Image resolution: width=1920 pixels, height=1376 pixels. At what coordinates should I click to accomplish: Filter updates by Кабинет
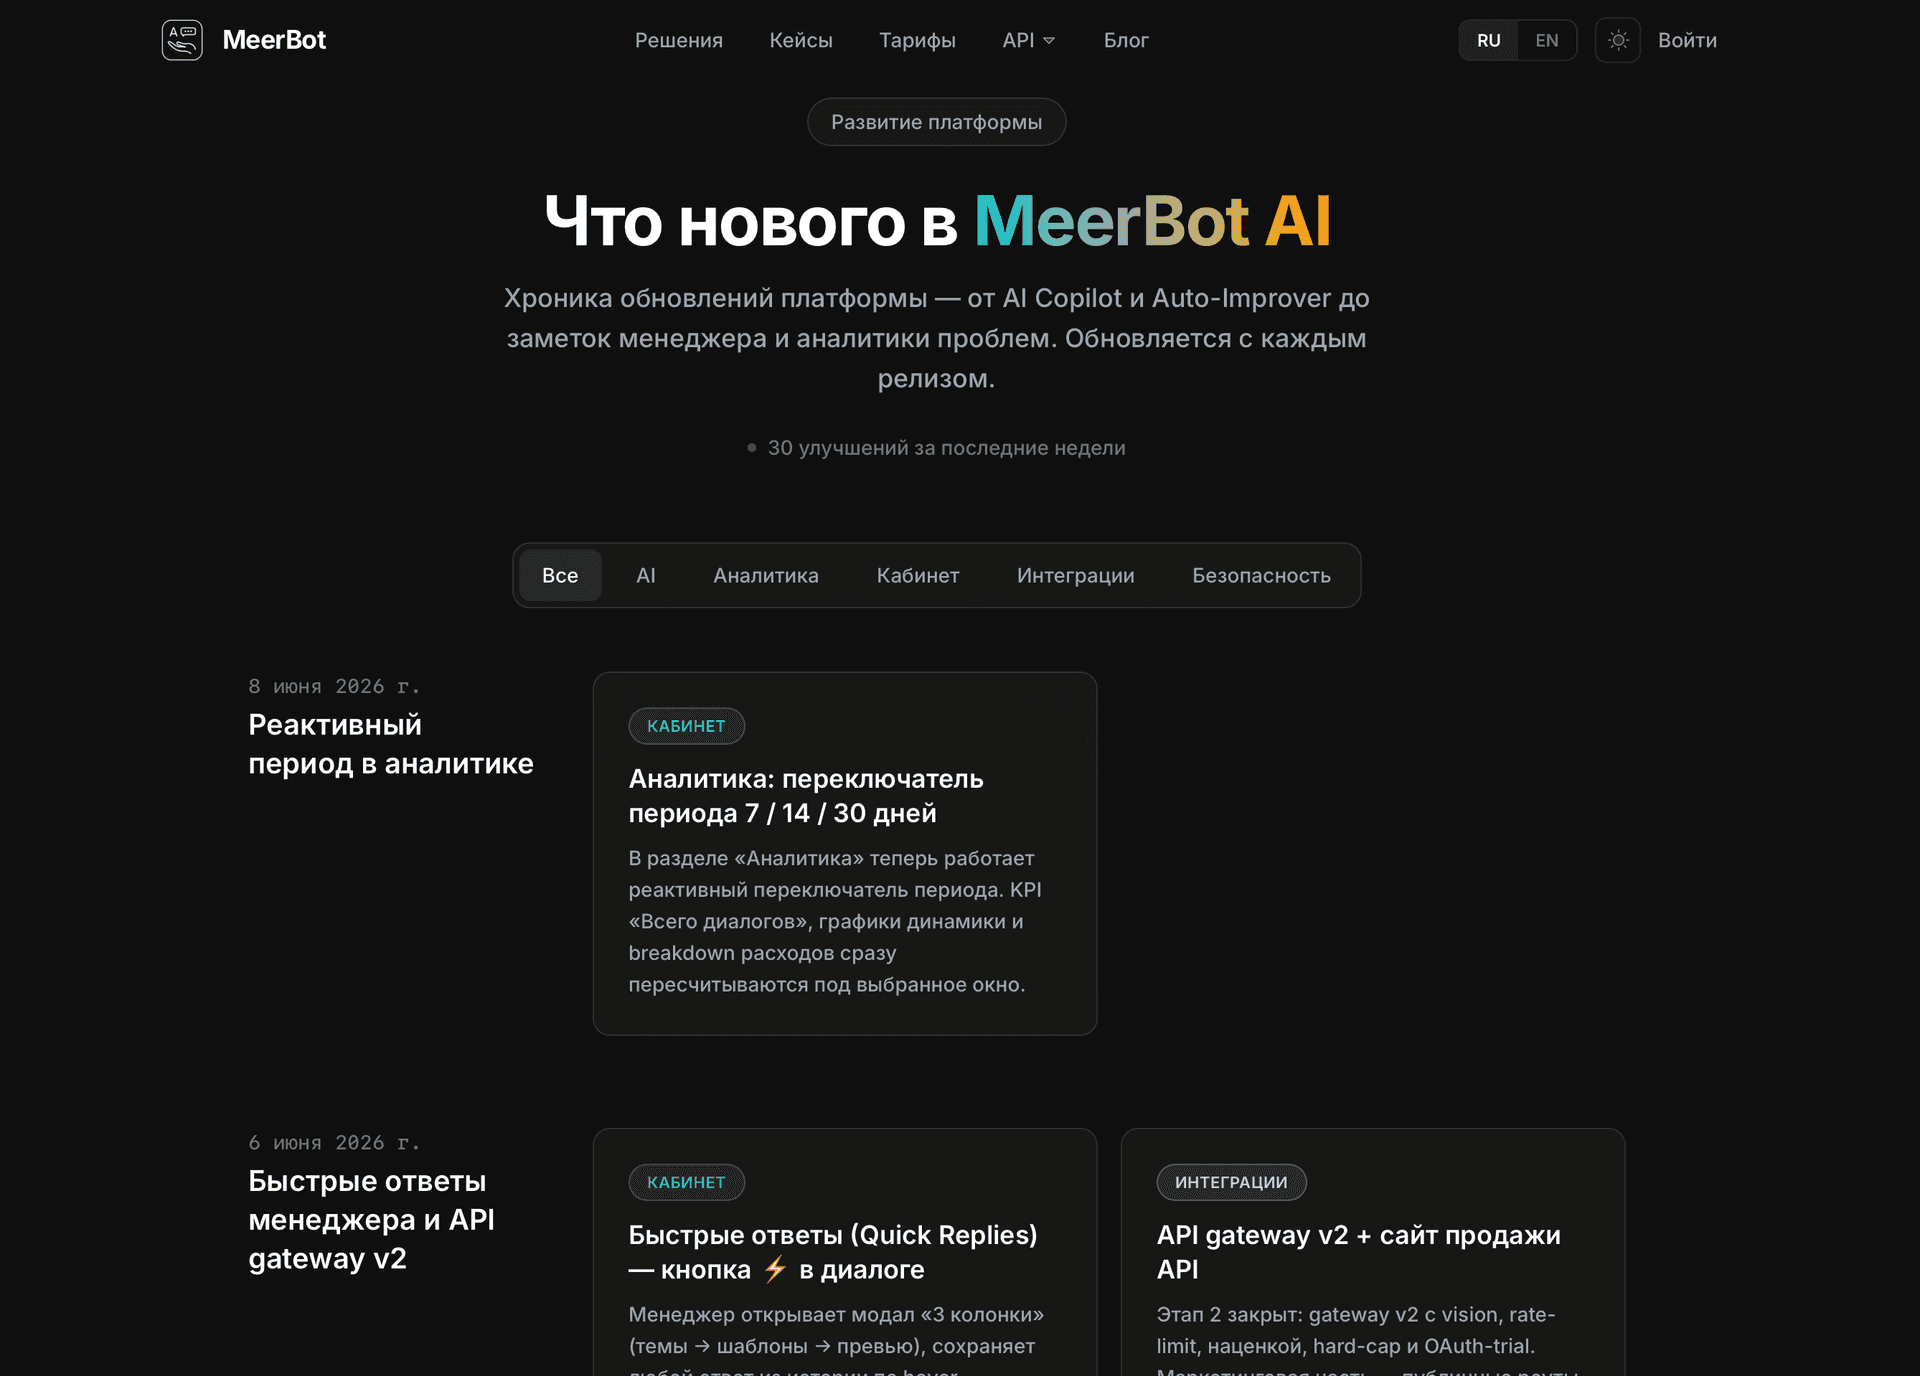tap(918, 575)
